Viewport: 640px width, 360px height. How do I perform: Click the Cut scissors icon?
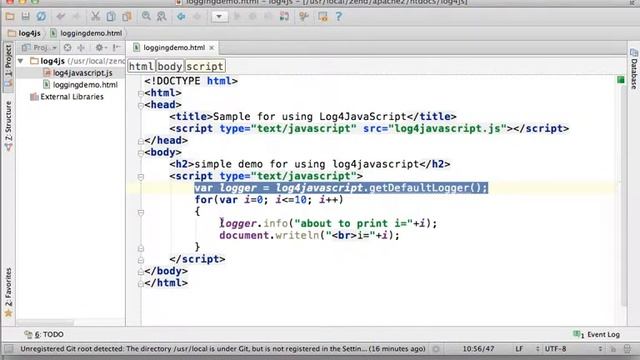[x=96, y=16]
